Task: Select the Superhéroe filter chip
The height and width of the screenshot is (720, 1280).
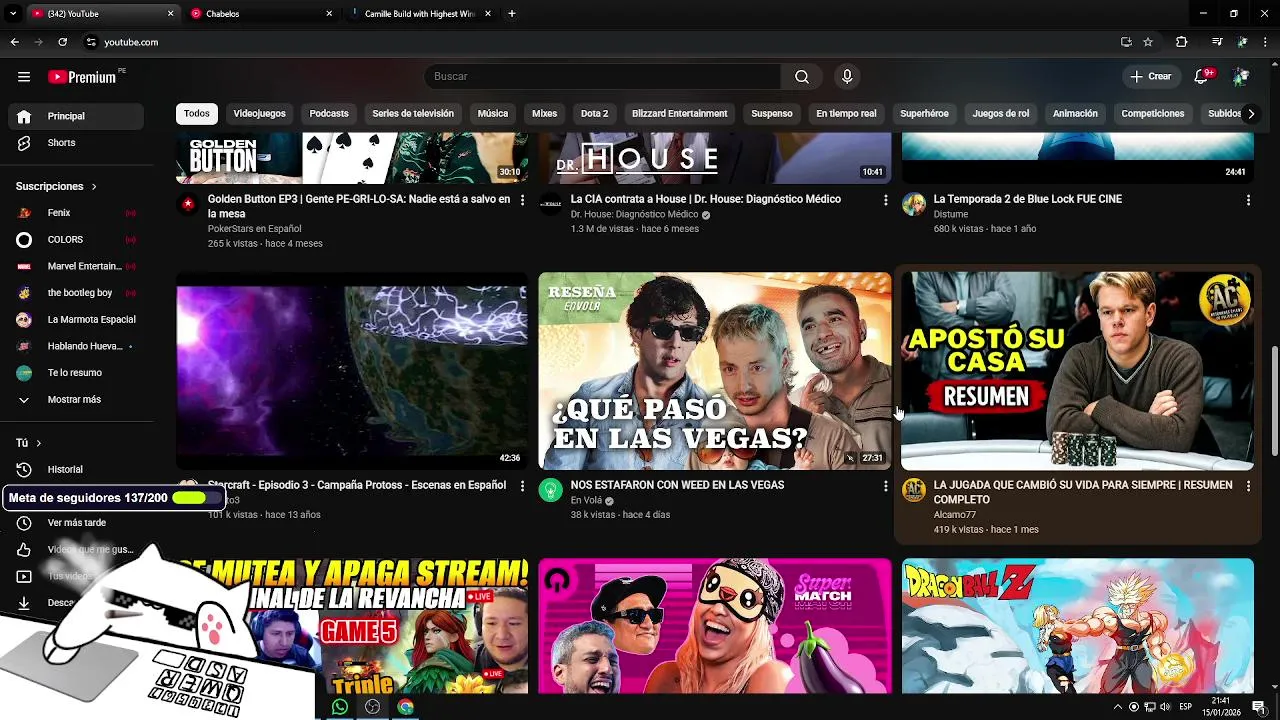Action: pyautogui.click(x=924, y=114)
